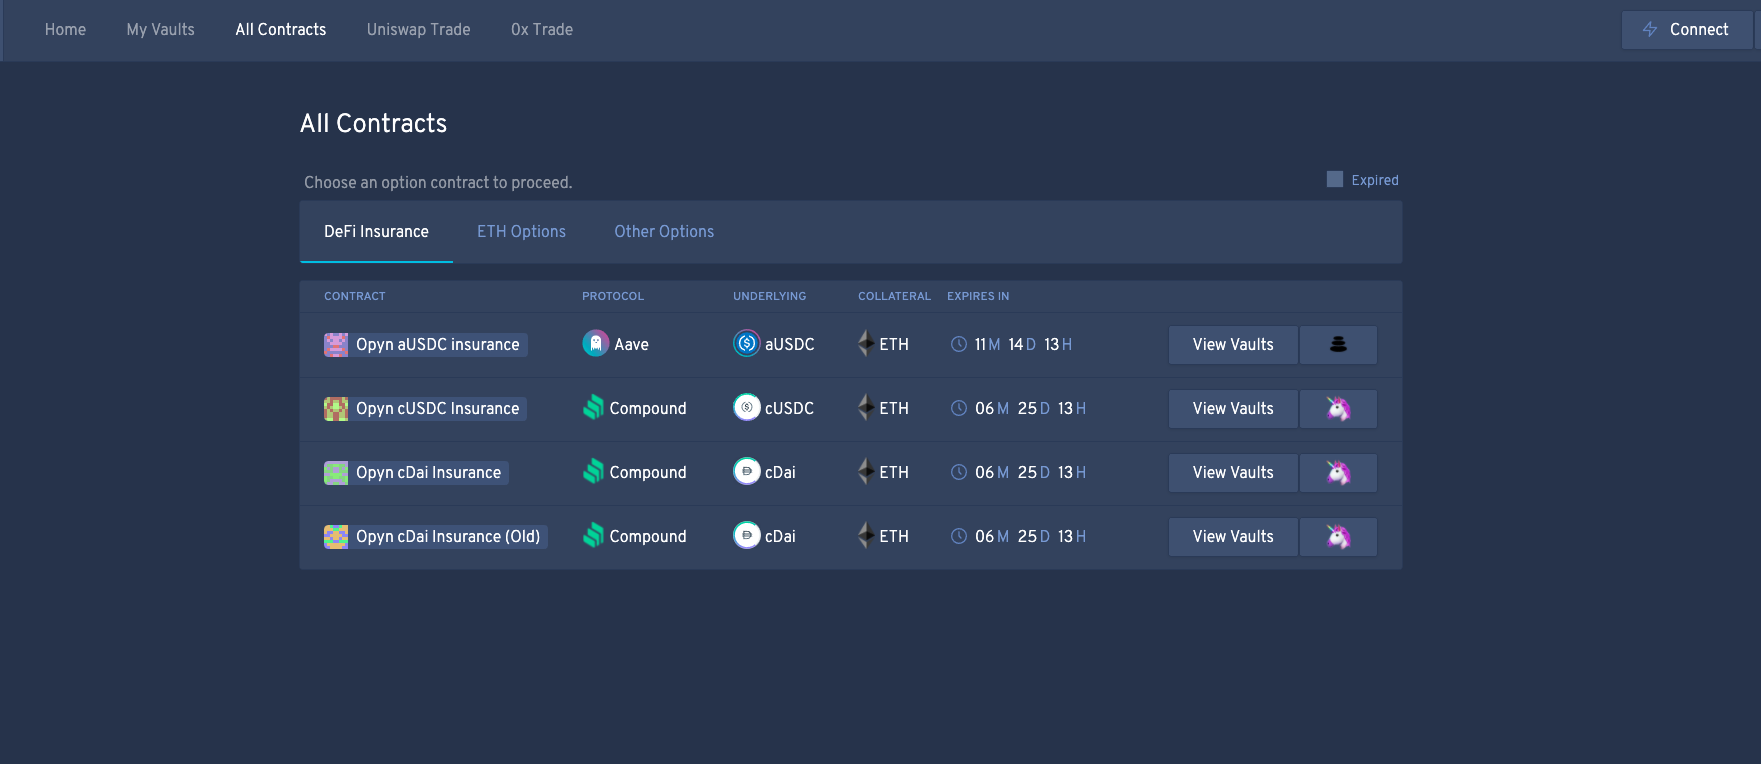This screenshot has height=764, width=1761.
Task: Open 0x Trade page
Action: [x=542, y=30]
